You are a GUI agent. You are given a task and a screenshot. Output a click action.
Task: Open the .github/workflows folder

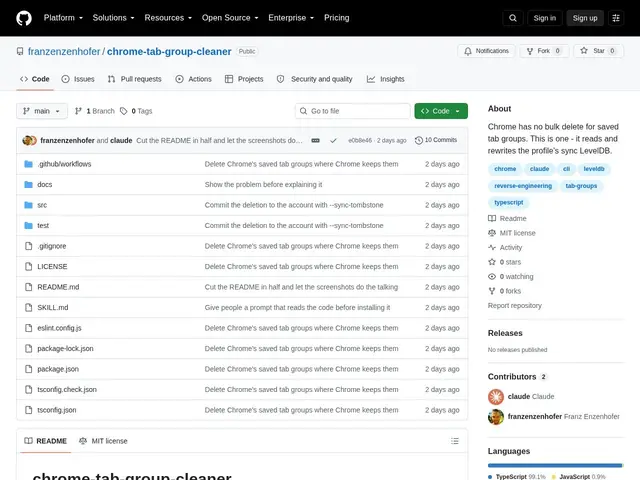[64, 164]
